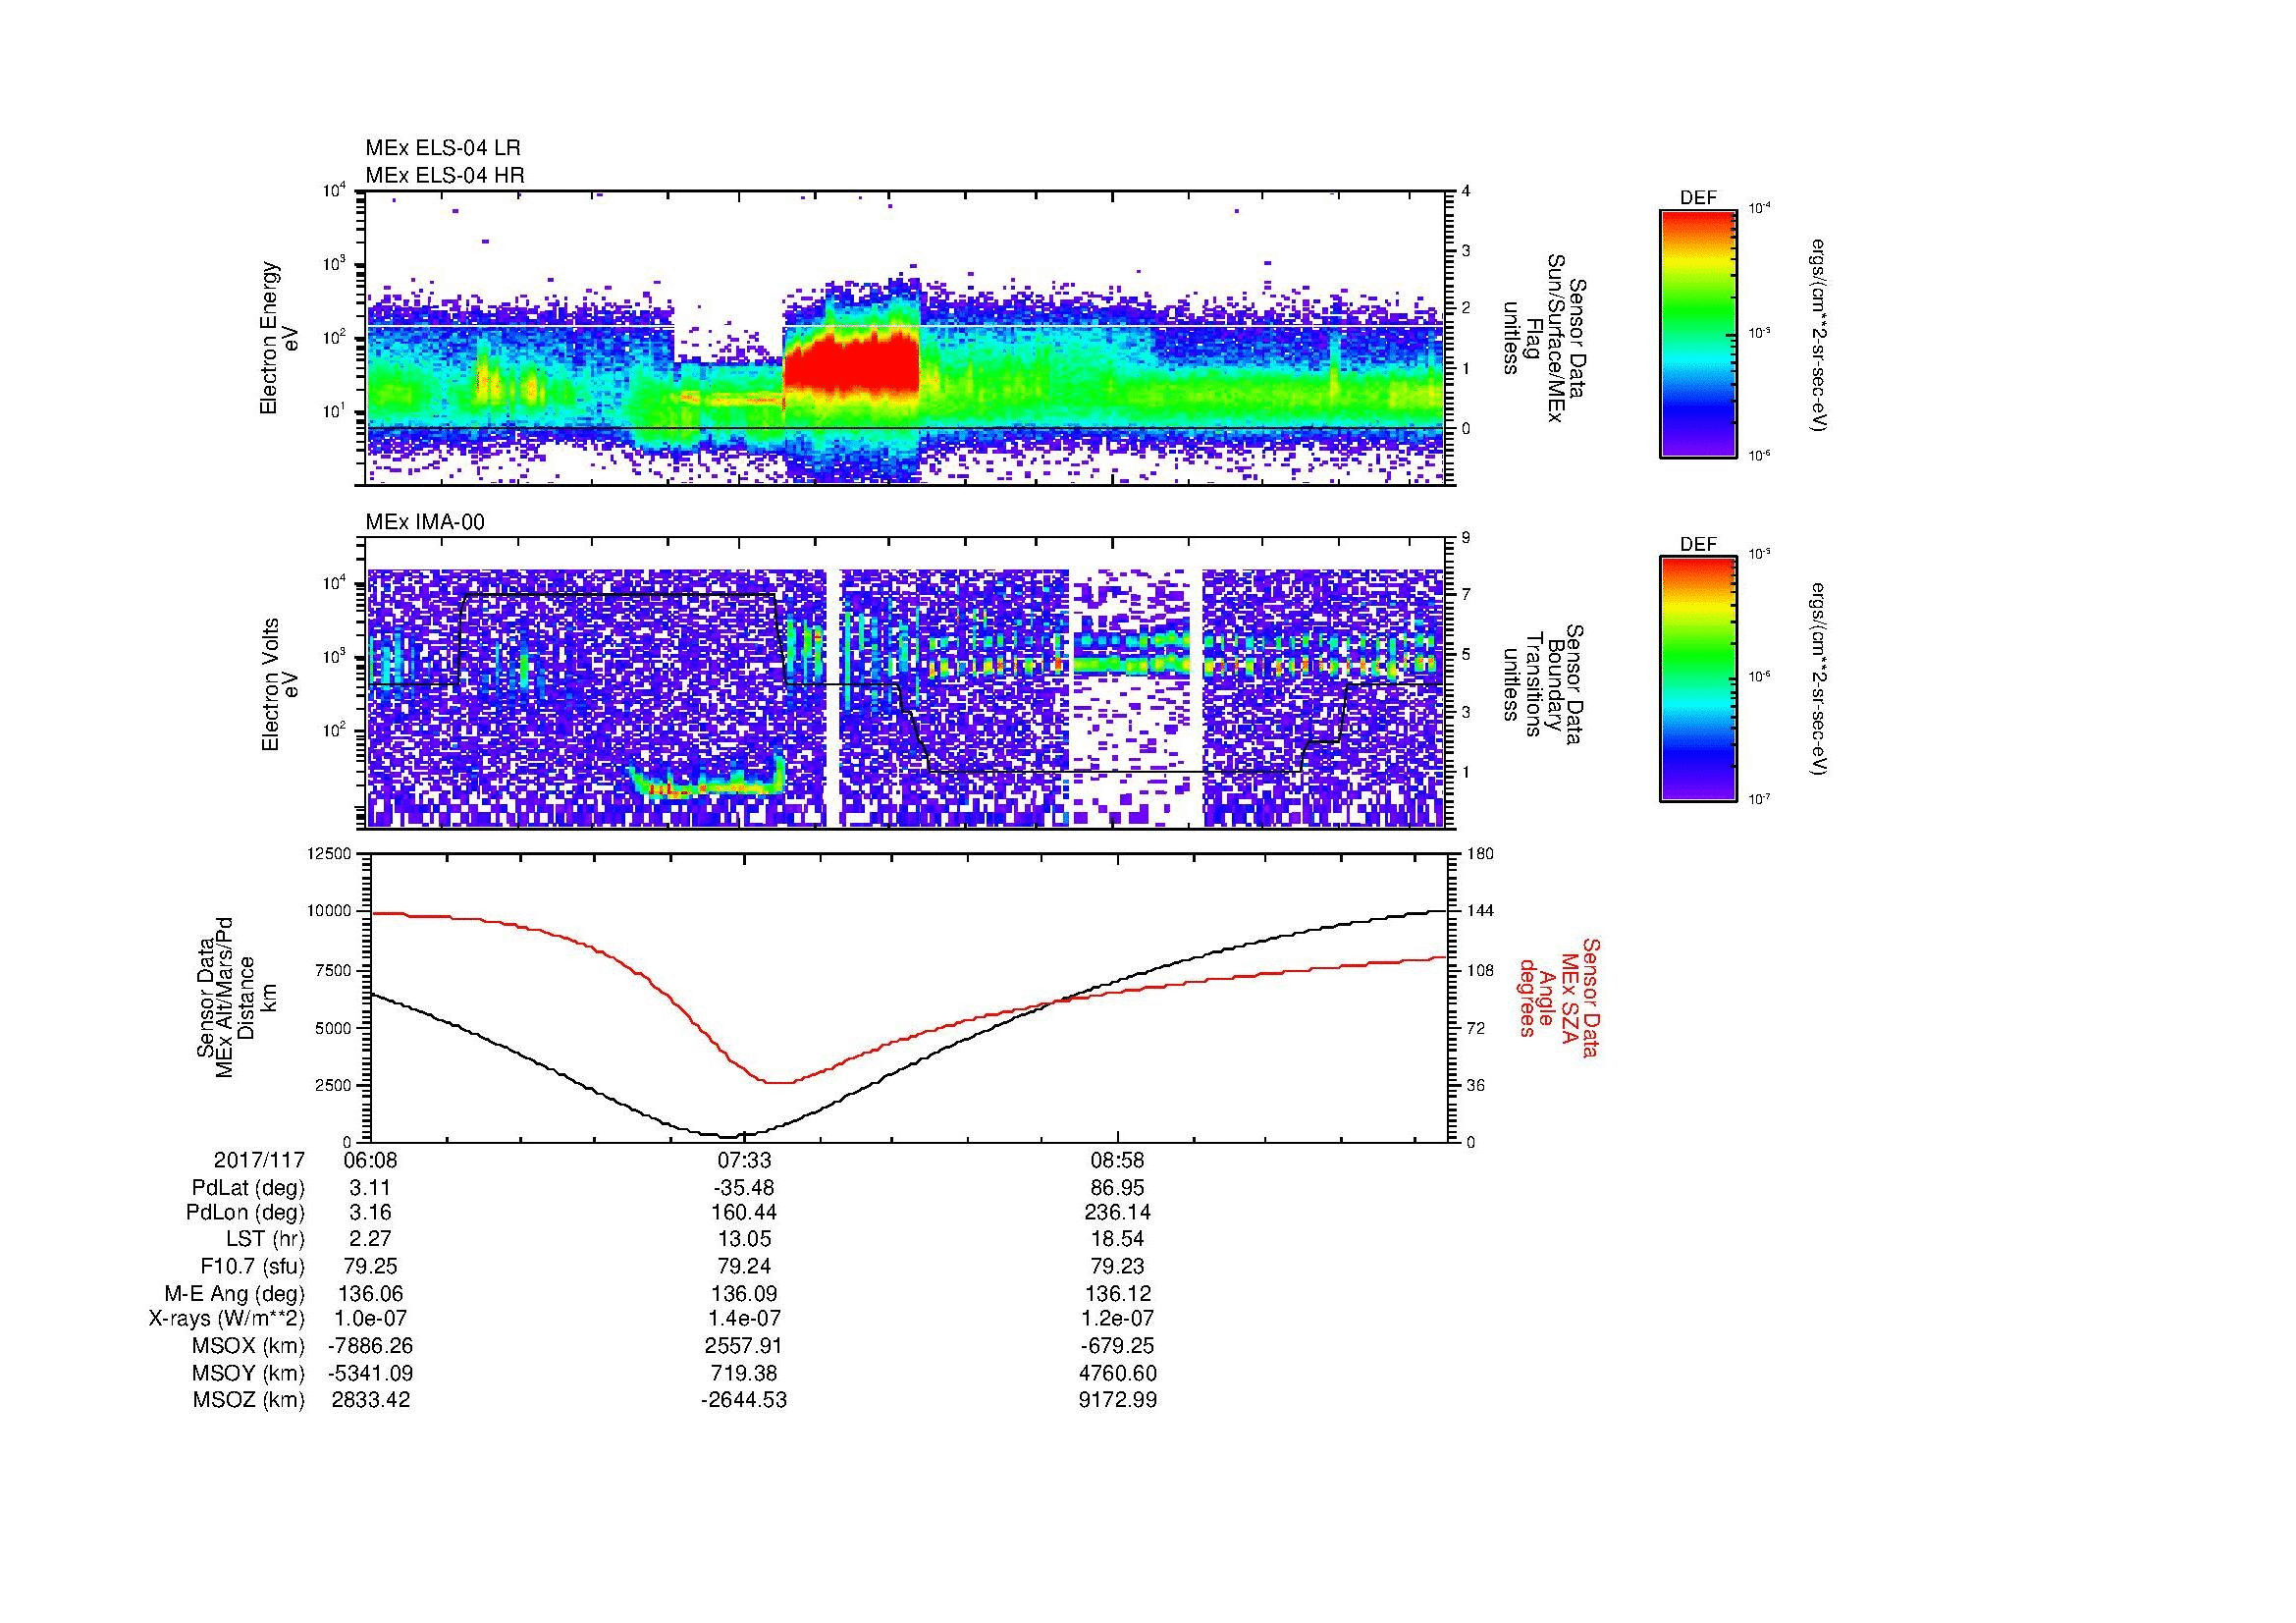Click the LST value 18.54
Viewport: 2296px width, 1623px height.
1118,1239
